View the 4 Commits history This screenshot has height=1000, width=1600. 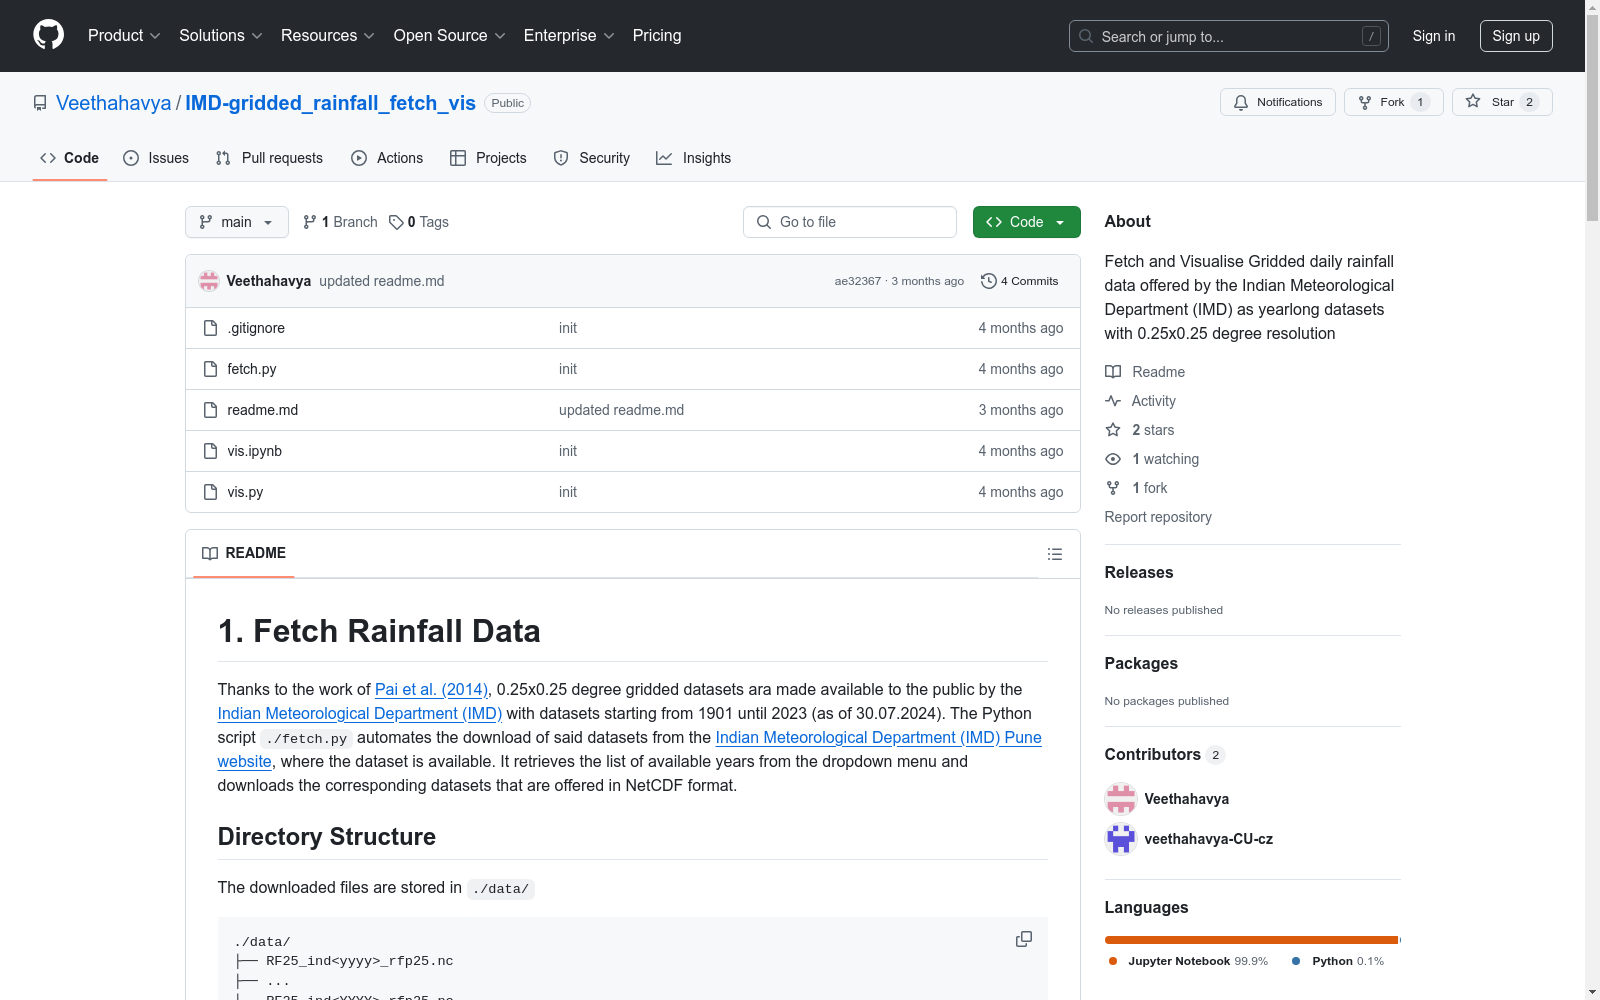tap(1020, 281)
